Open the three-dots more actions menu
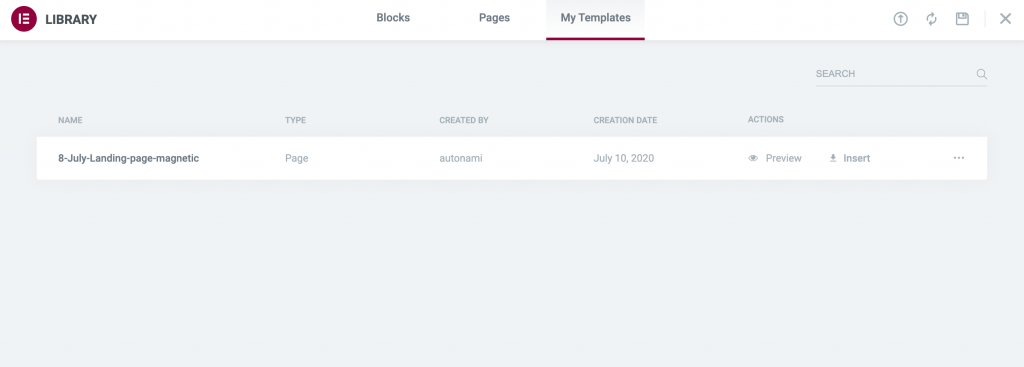This screenshot has height=367, width=1024. (959, 158)
